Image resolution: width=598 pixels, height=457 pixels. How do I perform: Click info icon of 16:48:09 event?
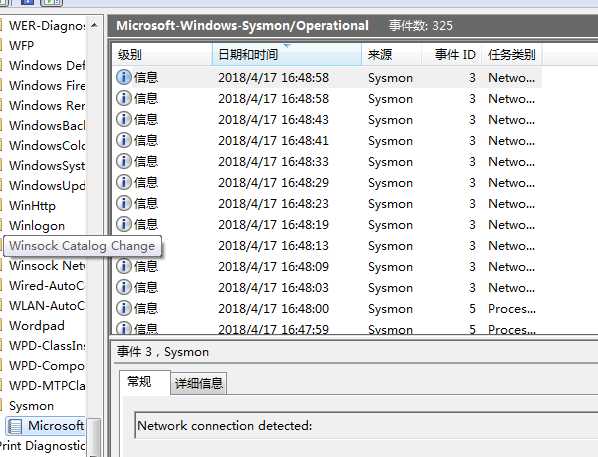pyautogui.click(x=124, y=266)
